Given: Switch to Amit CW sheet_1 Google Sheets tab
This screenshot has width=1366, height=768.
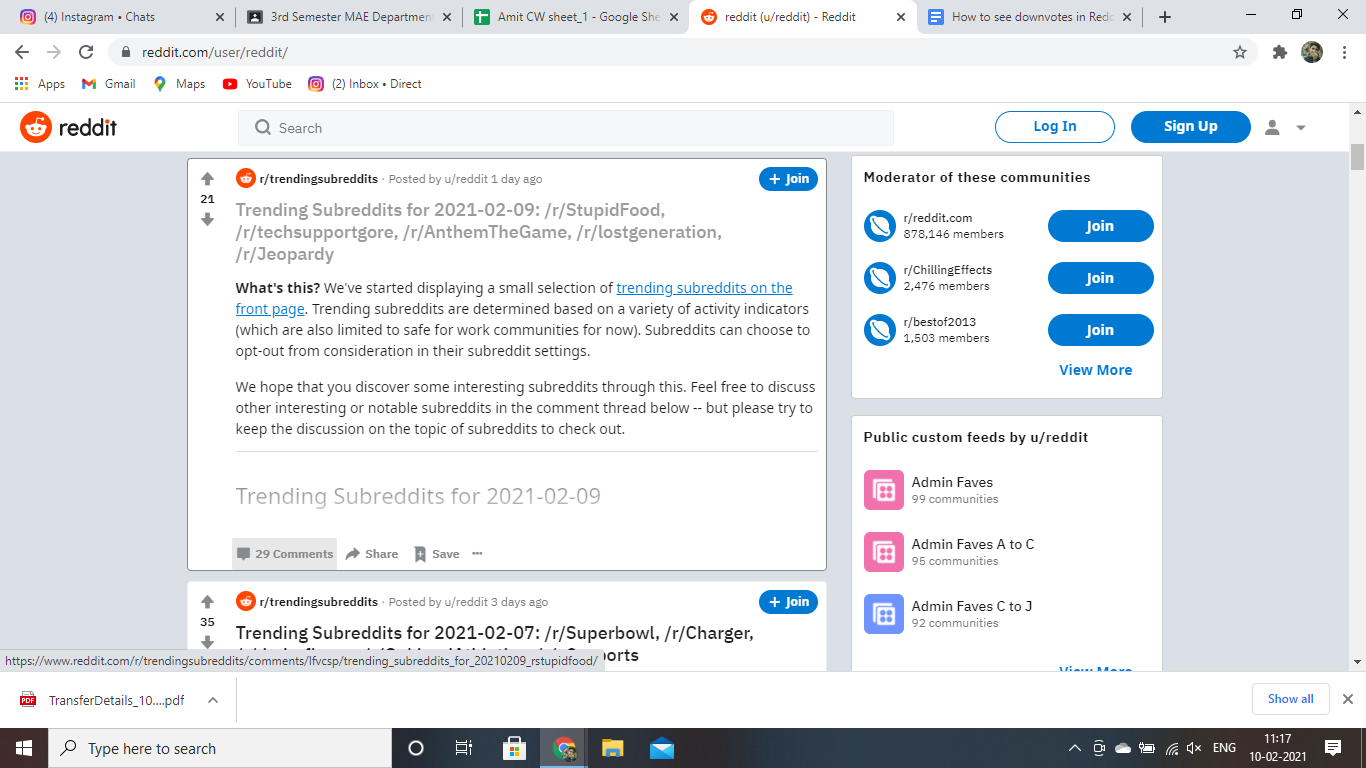Looking at the screenshot, I should 577,17.
